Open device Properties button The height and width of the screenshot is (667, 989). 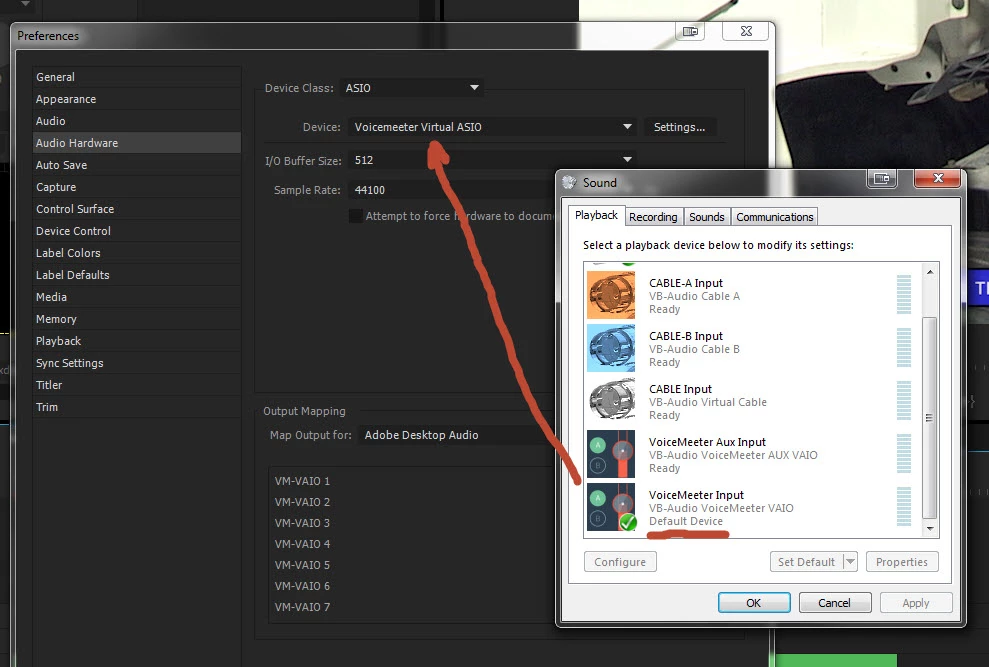902,562
